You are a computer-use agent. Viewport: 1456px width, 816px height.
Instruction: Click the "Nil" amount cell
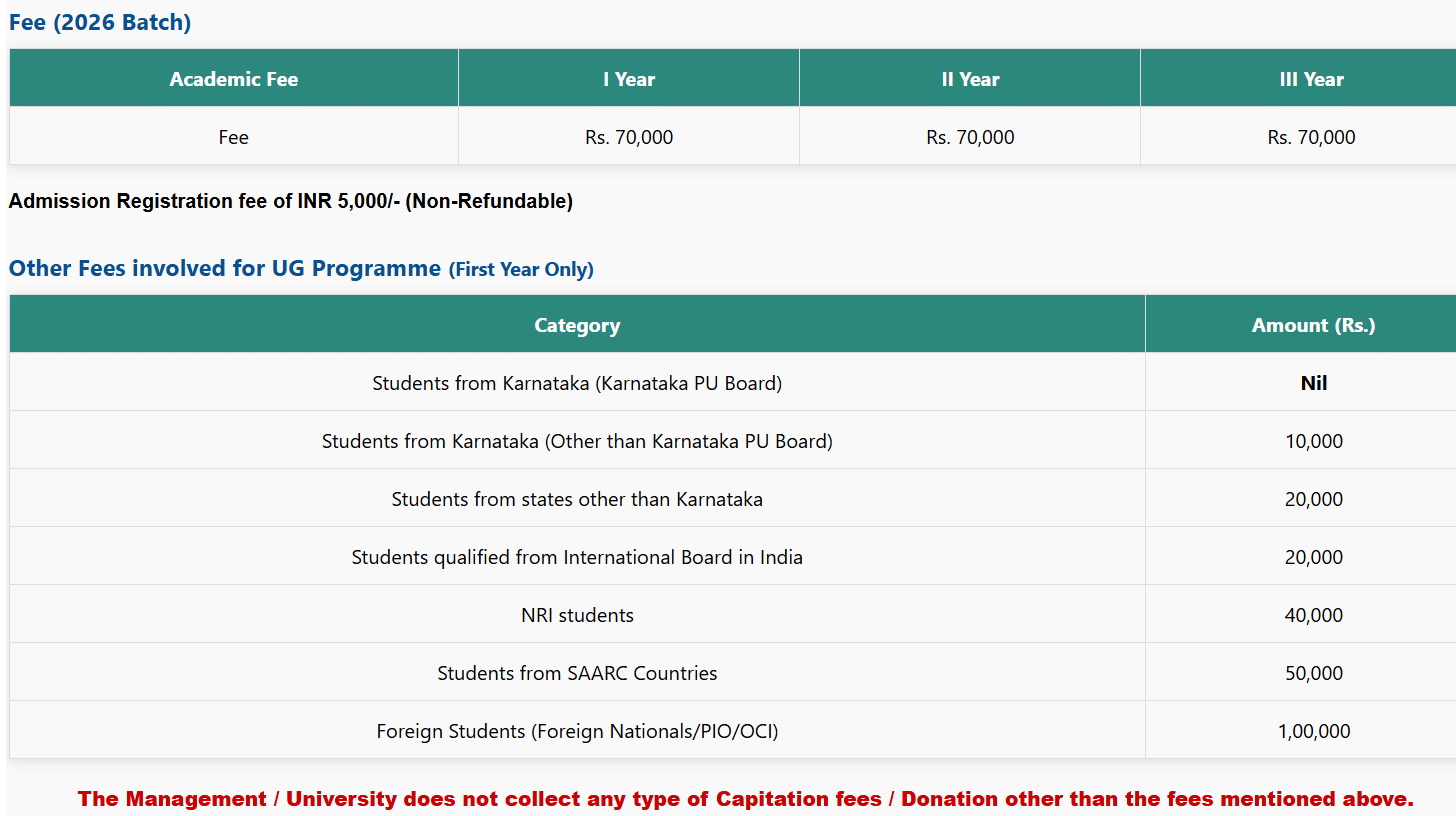point(1313,383)
